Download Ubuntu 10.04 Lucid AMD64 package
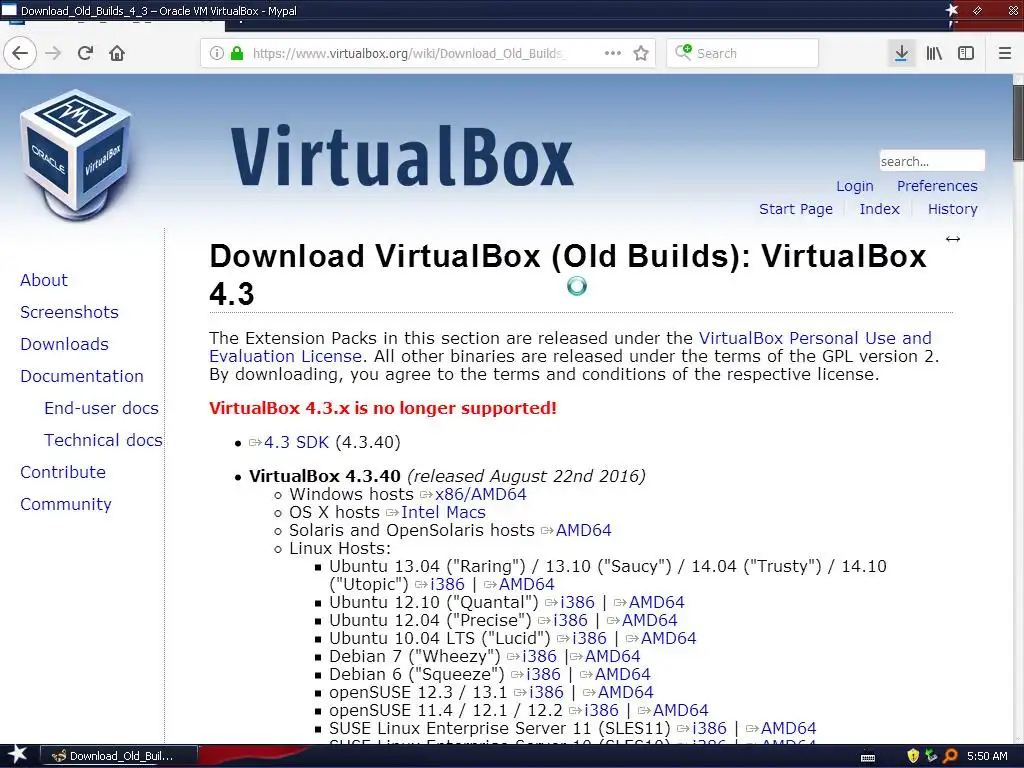 tap(669, 638)
